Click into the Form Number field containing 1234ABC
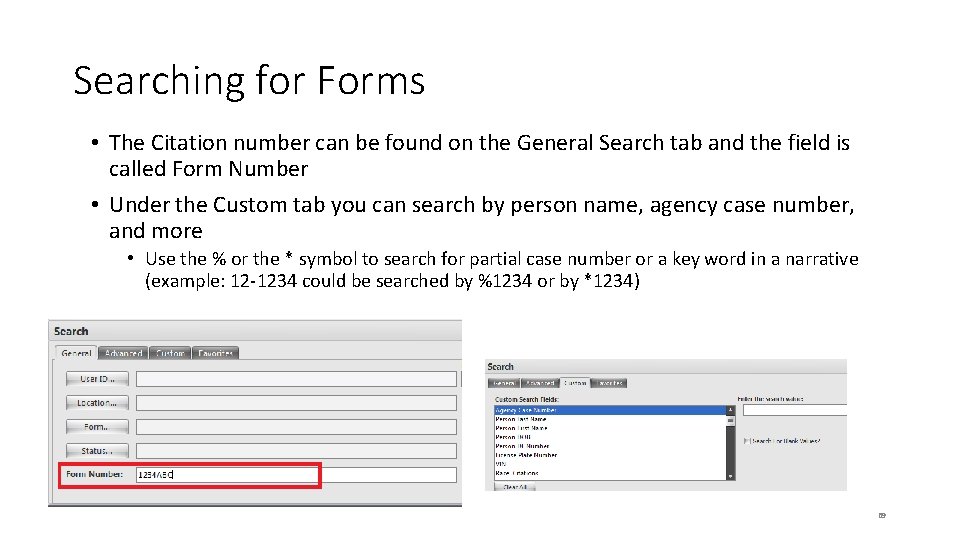The image size is (960, 540). [296, 474]
